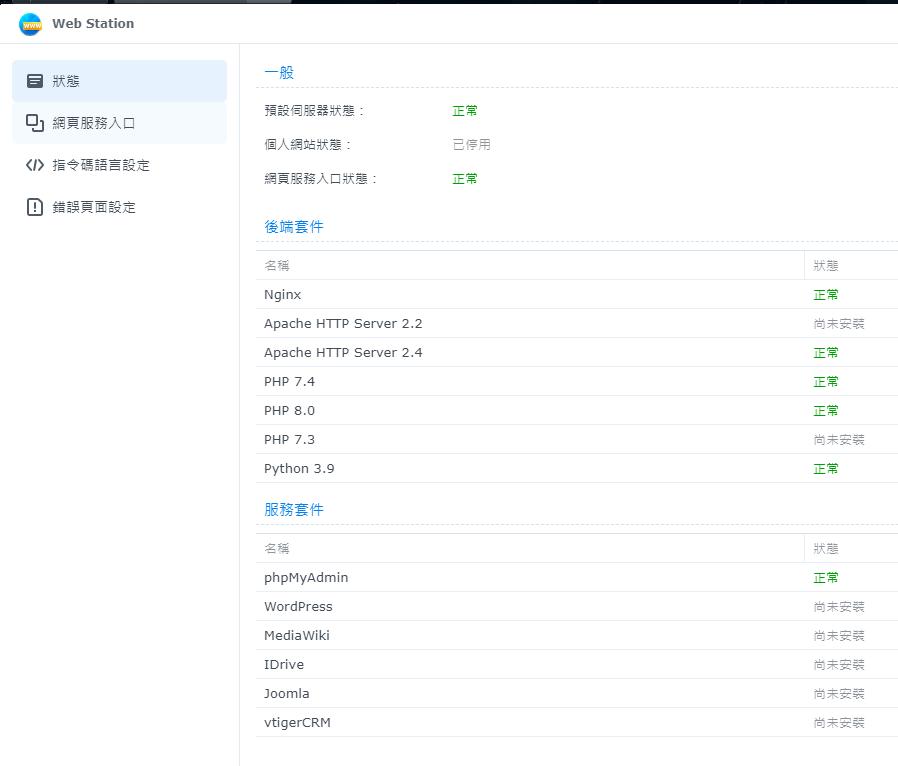Image resolution: width=898 pixels, height=766 pixels.
Task: Select the PHP 7.3 row
Action: pyautogui.click(x=577, y=440)
